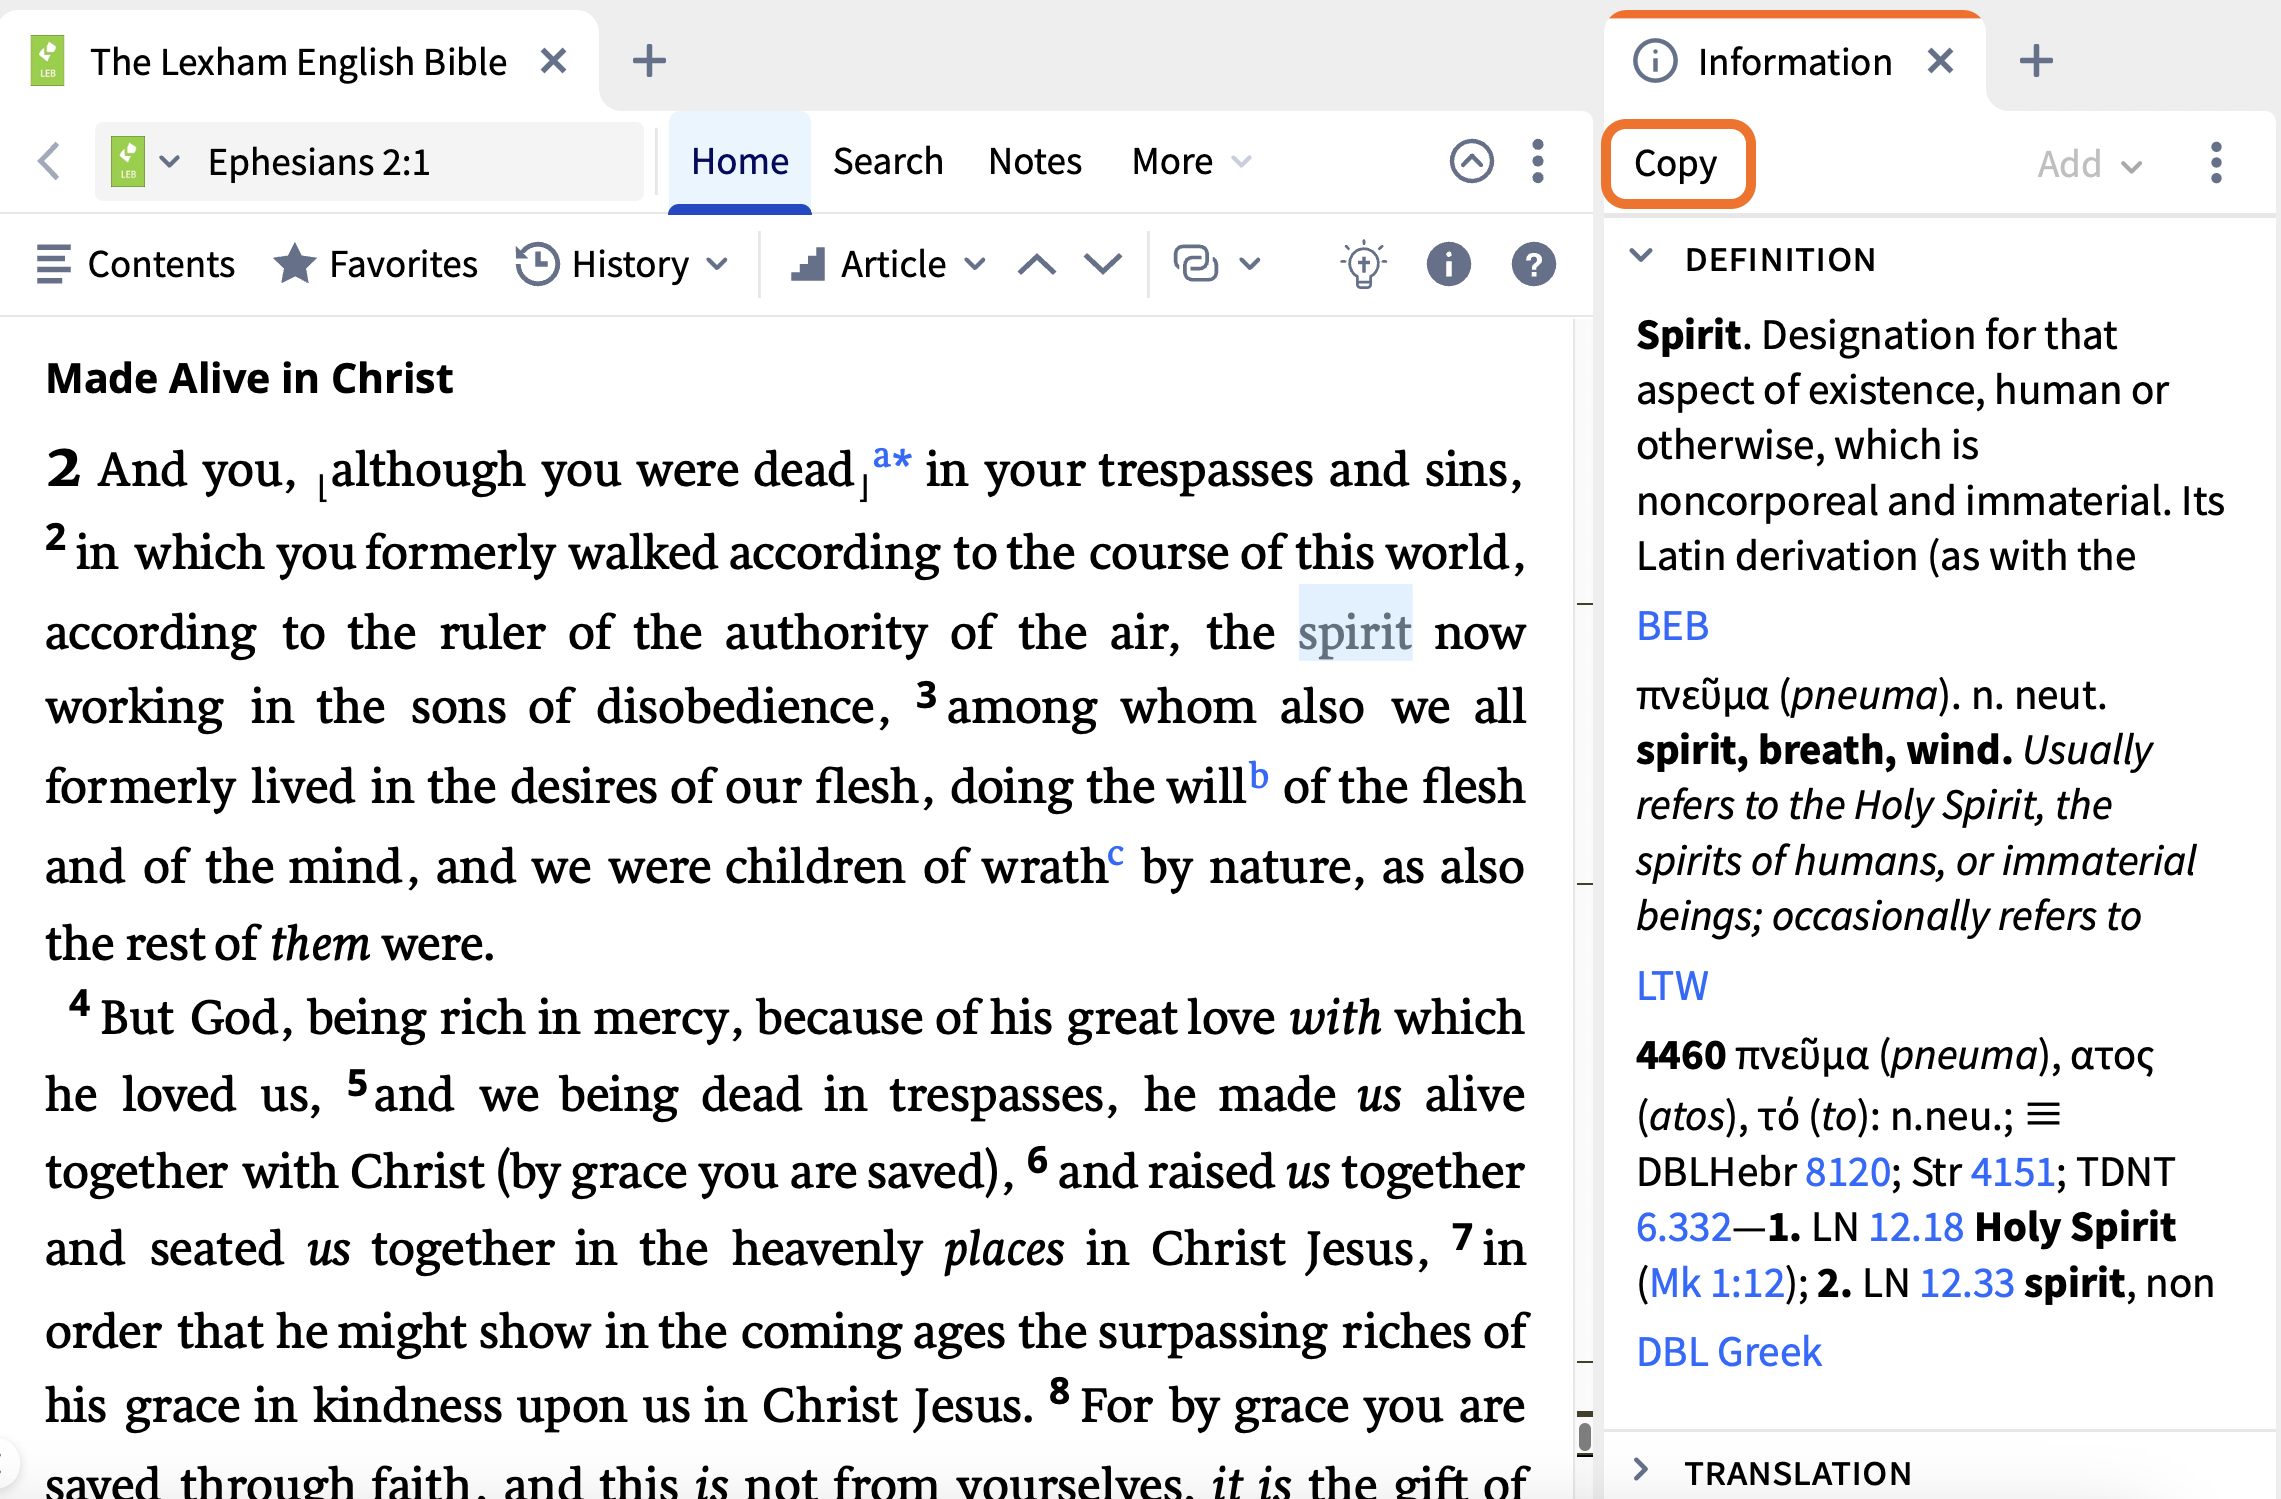Close The Lexham English Bible tab
This screenshot has height=1499, width=2281.
click(553, 61)
